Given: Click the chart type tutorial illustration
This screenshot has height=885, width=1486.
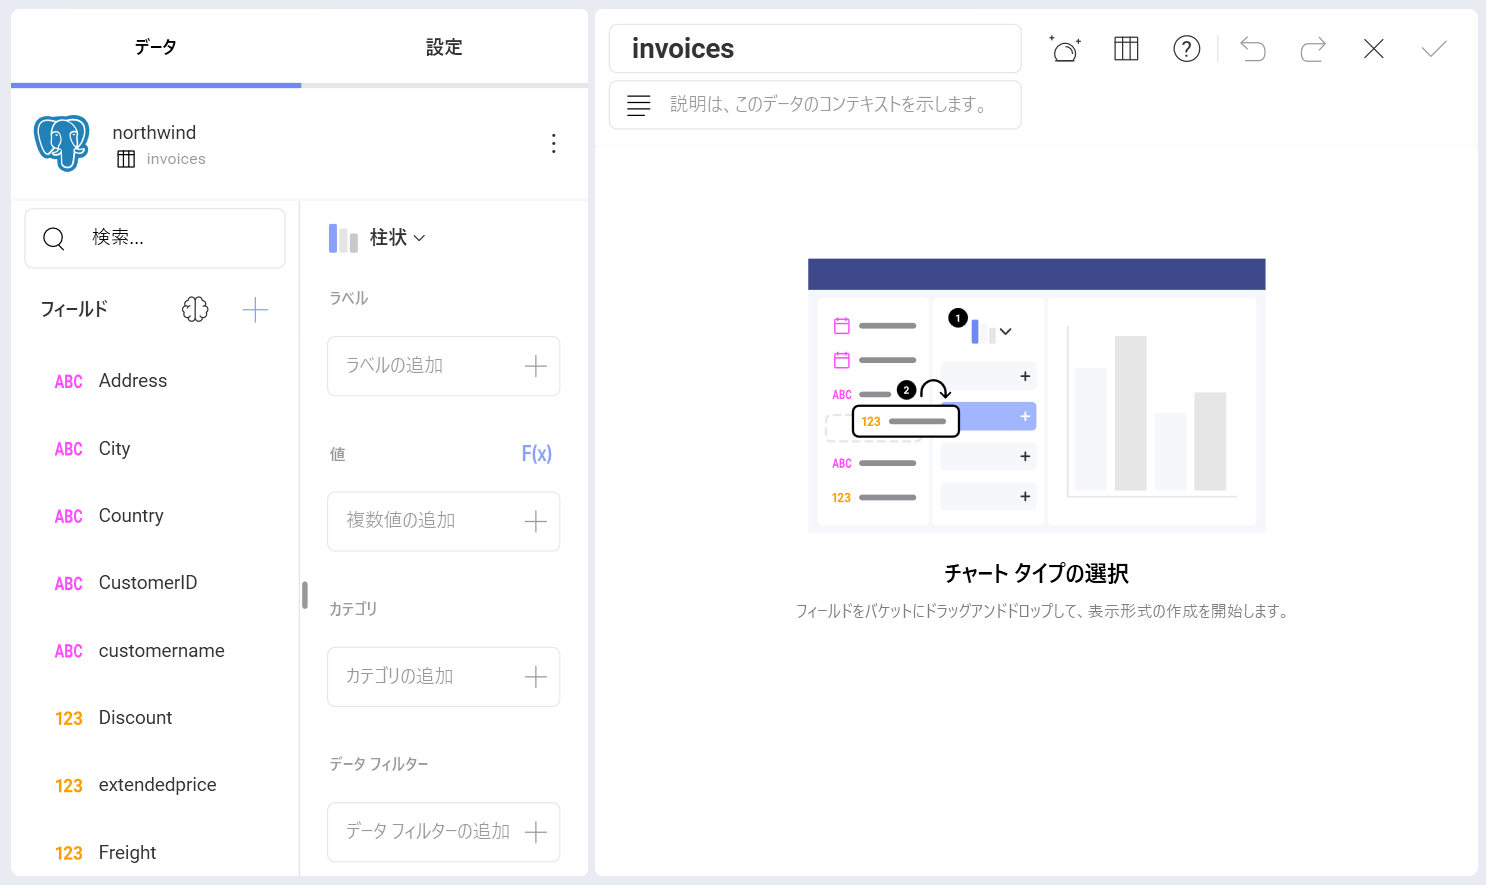Looking at the screenshot, I should click(1036, 396).
